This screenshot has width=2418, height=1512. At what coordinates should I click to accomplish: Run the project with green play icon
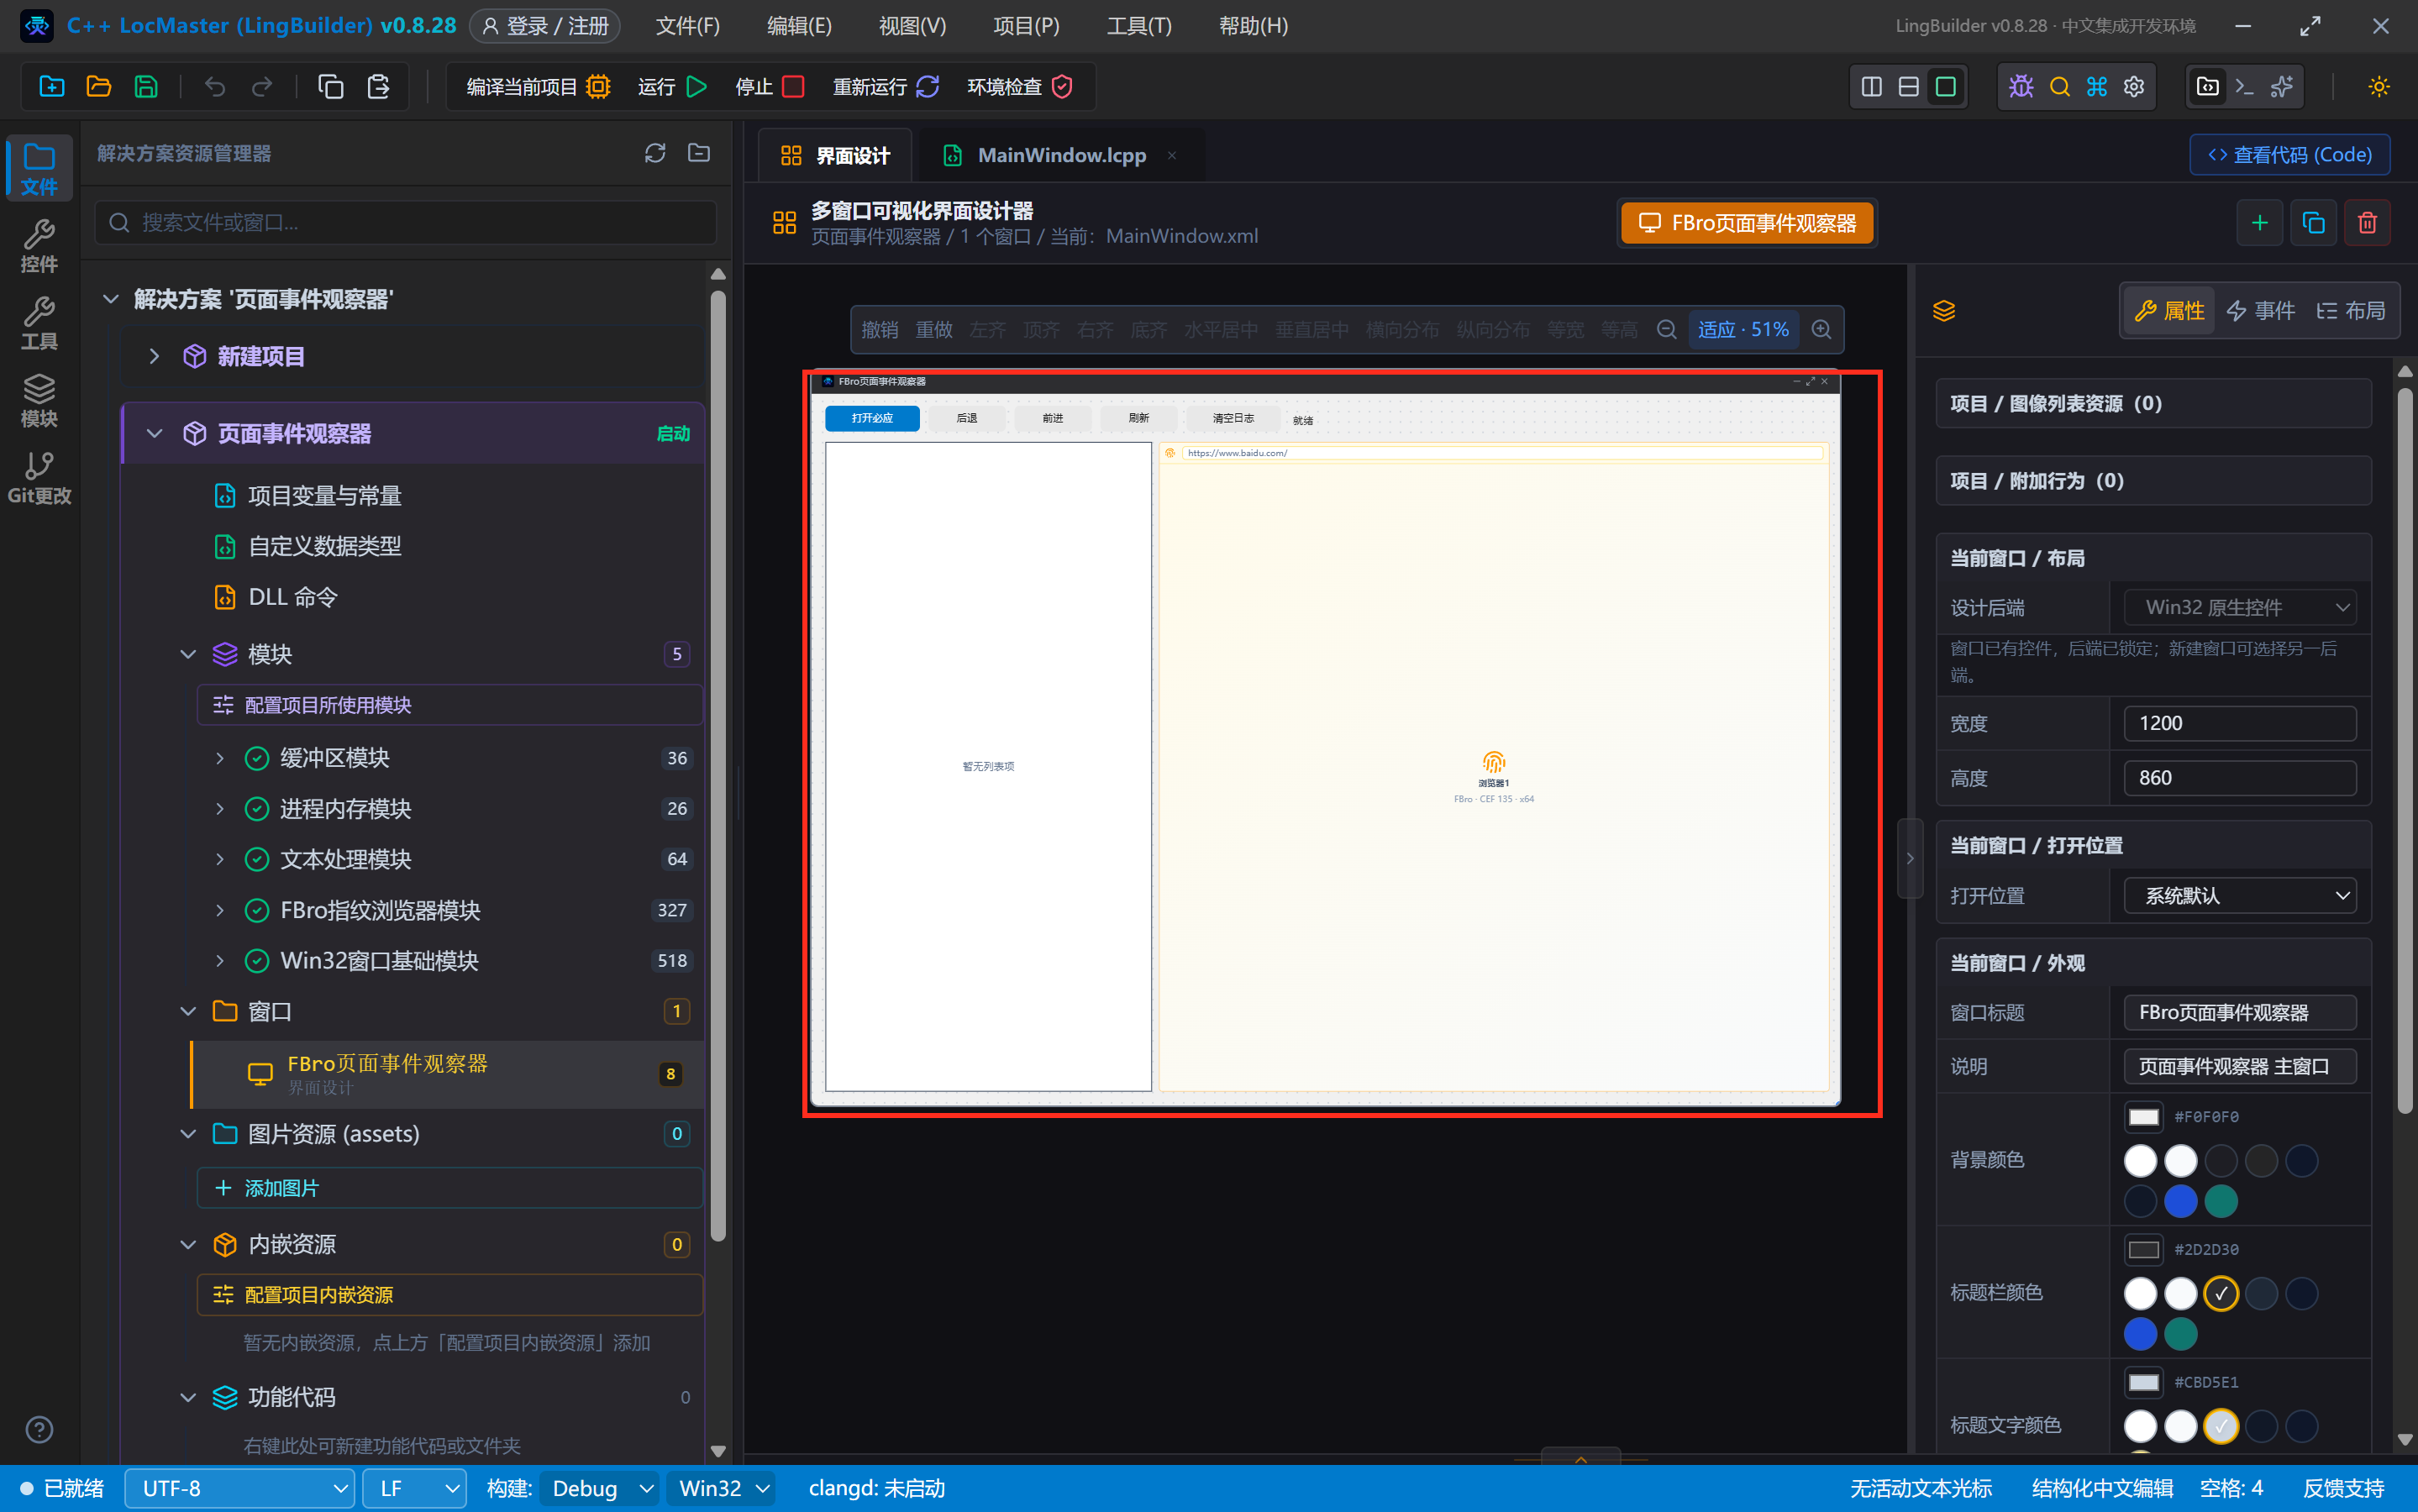click(697, 87)
